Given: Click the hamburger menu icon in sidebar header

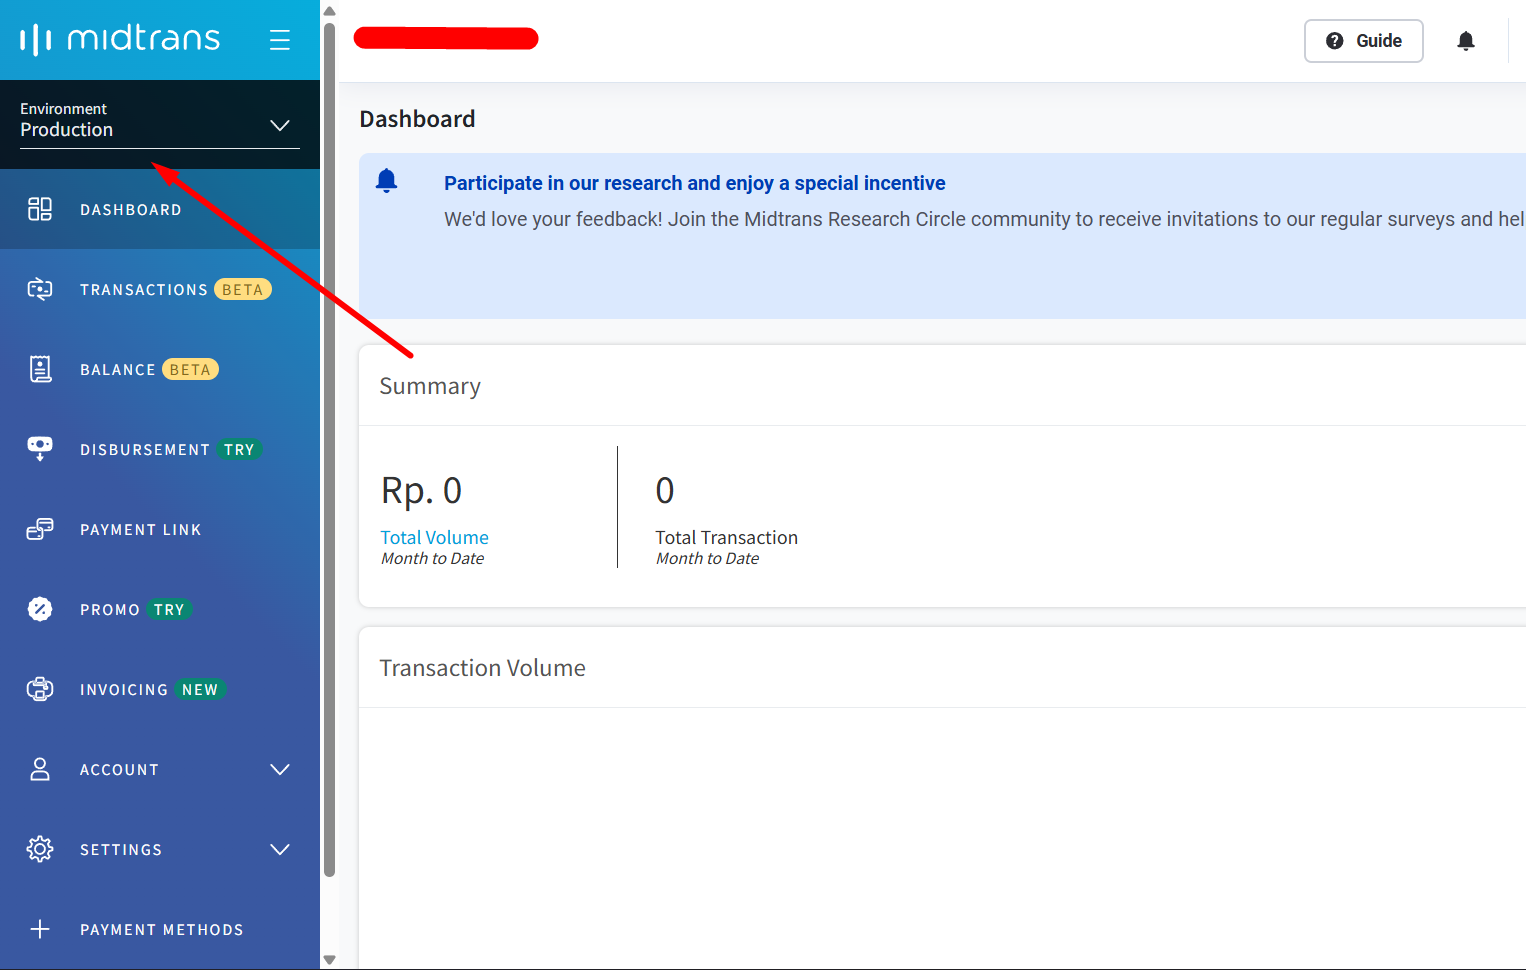Looking at the screenshot, I should point(280,40).
